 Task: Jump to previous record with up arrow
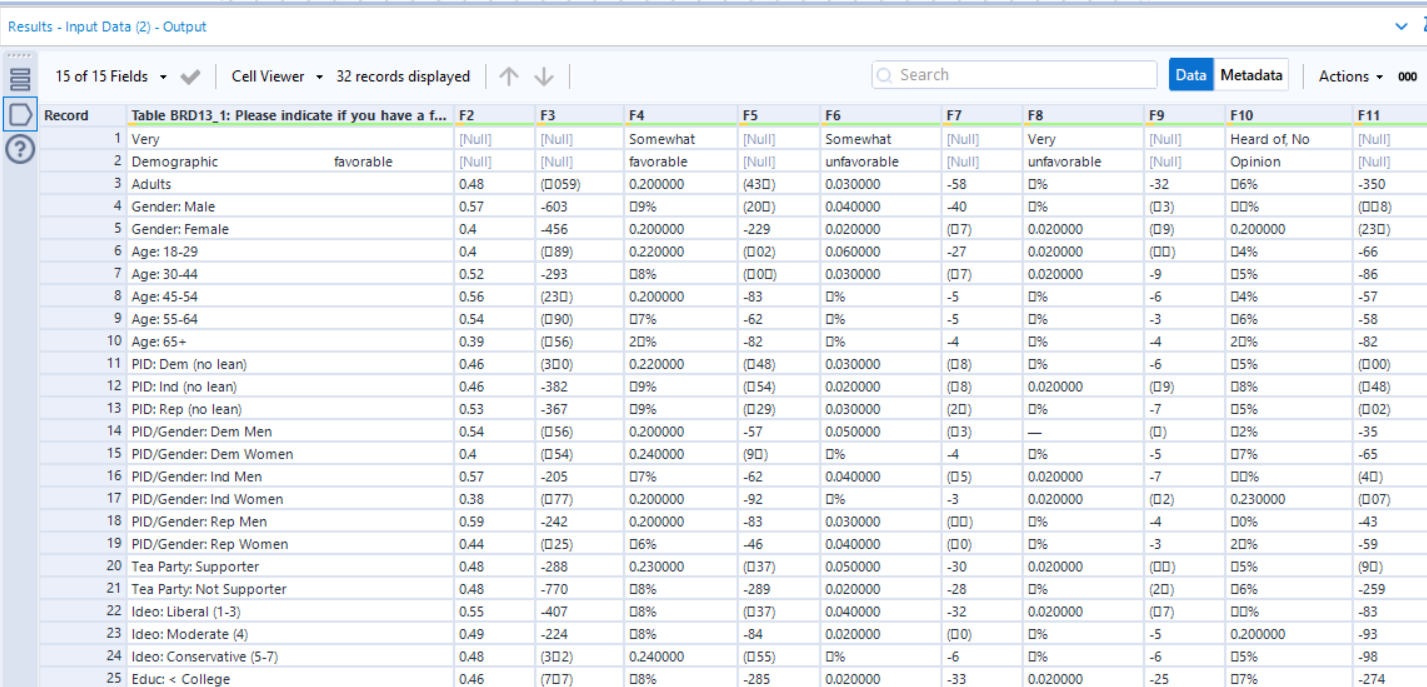(509, 77)
